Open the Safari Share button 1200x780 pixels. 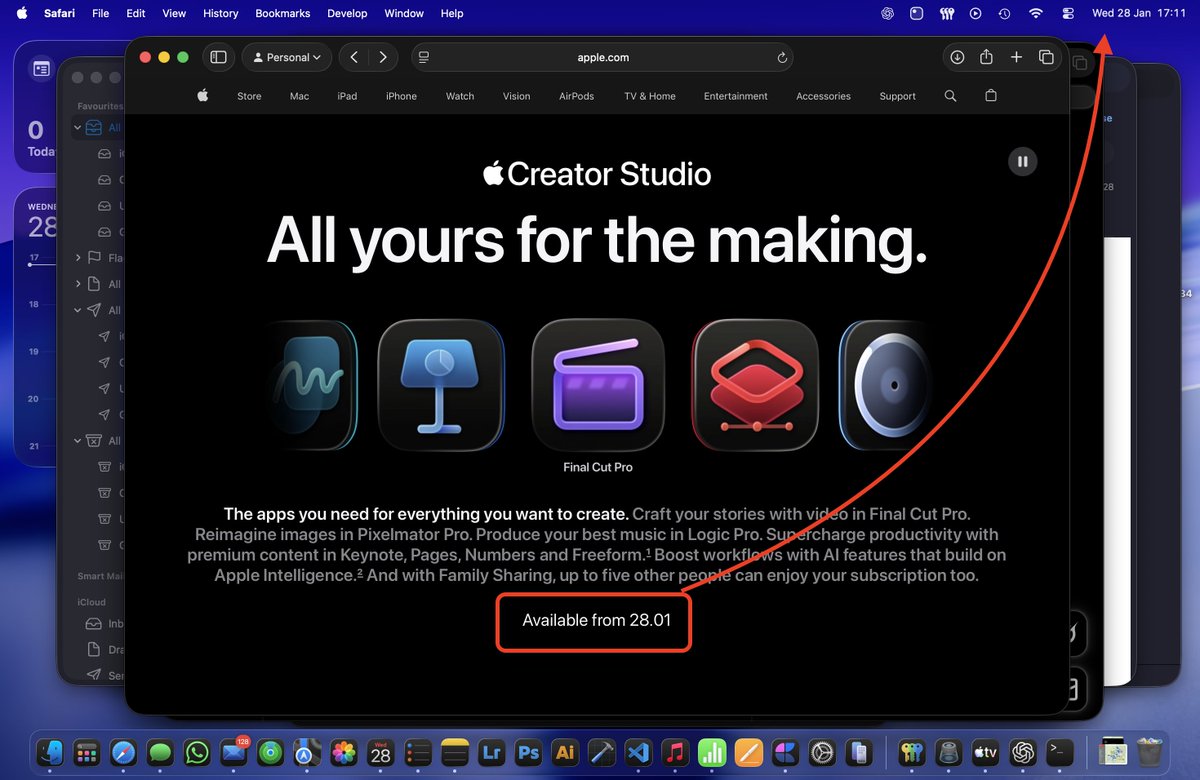click(986, 57)
